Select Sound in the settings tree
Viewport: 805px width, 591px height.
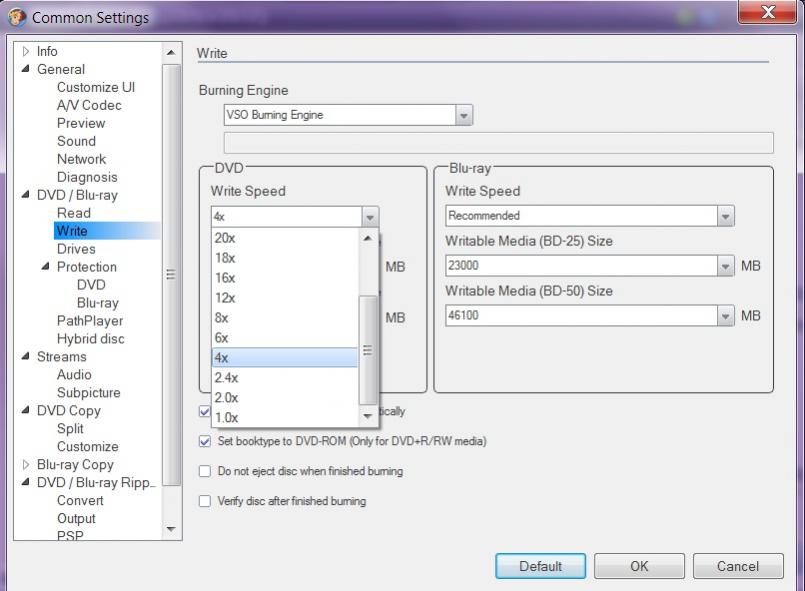(x=76, y=141)
